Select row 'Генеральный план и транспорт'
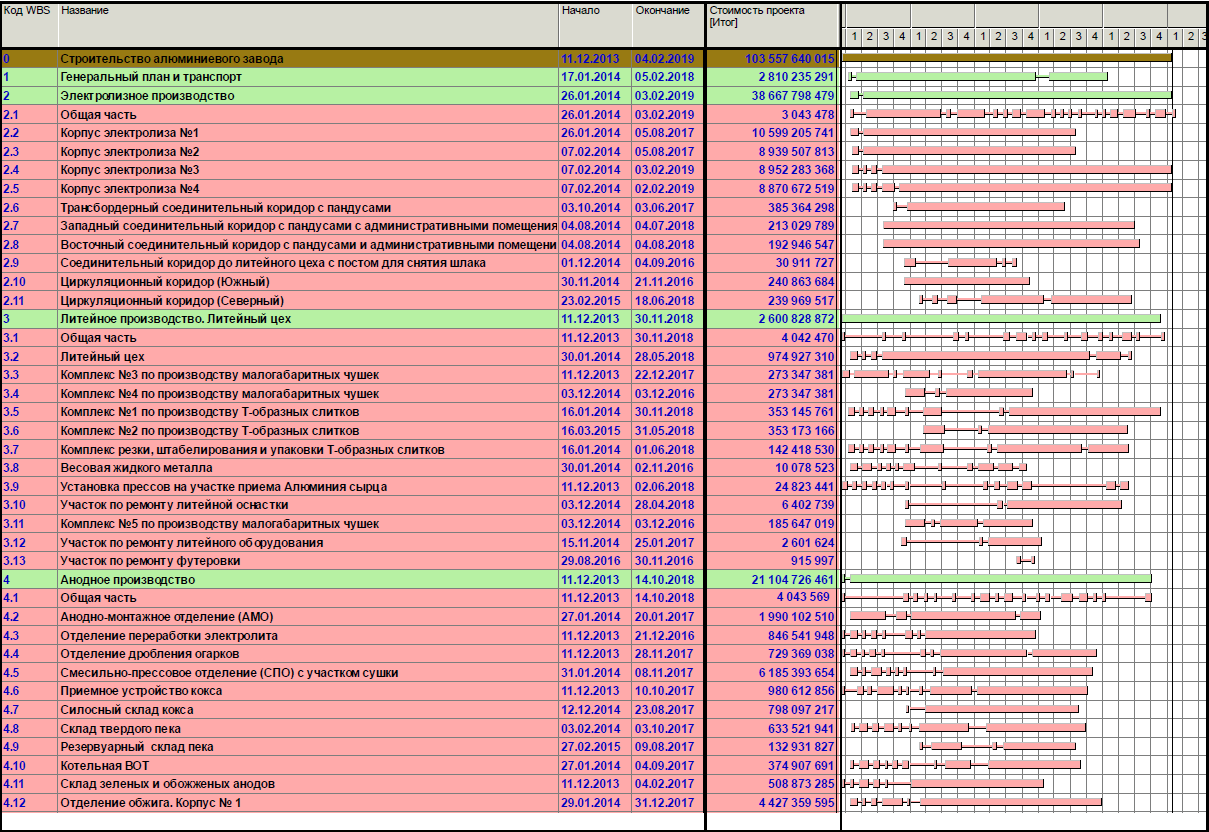 [x=419, y=77]
